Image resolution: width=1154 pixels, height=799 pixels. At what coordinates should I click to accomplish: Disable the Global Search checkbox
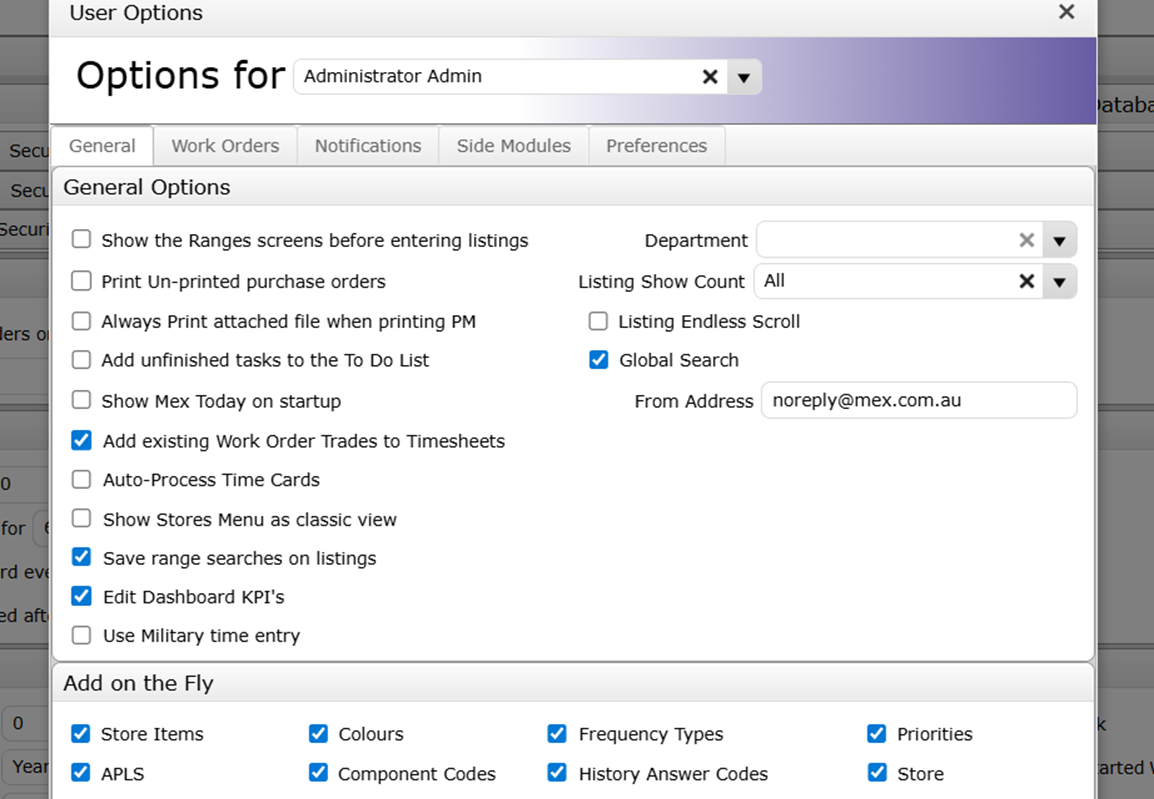599,360
